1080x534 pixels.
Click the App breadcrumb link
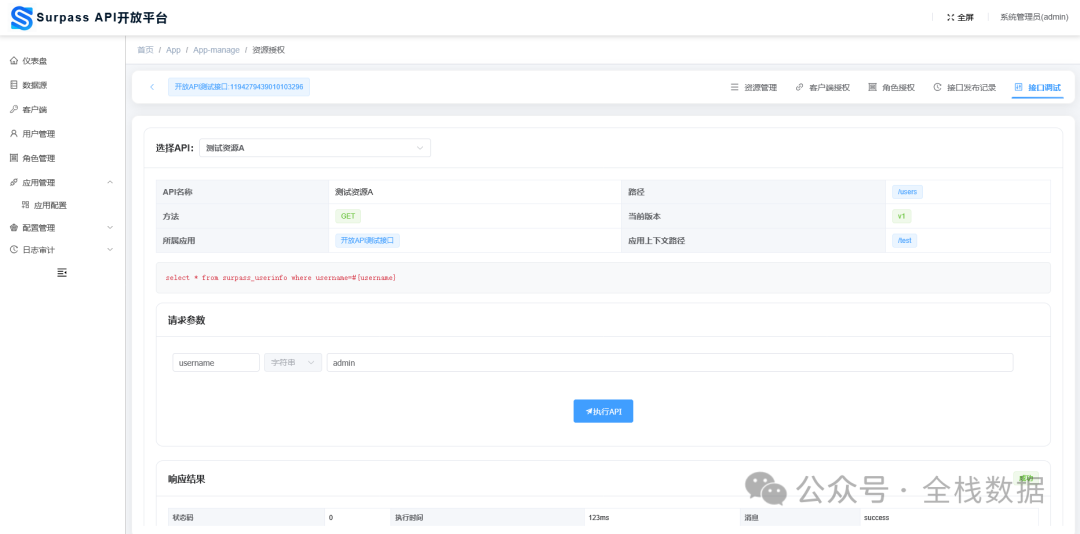[173, 50]
